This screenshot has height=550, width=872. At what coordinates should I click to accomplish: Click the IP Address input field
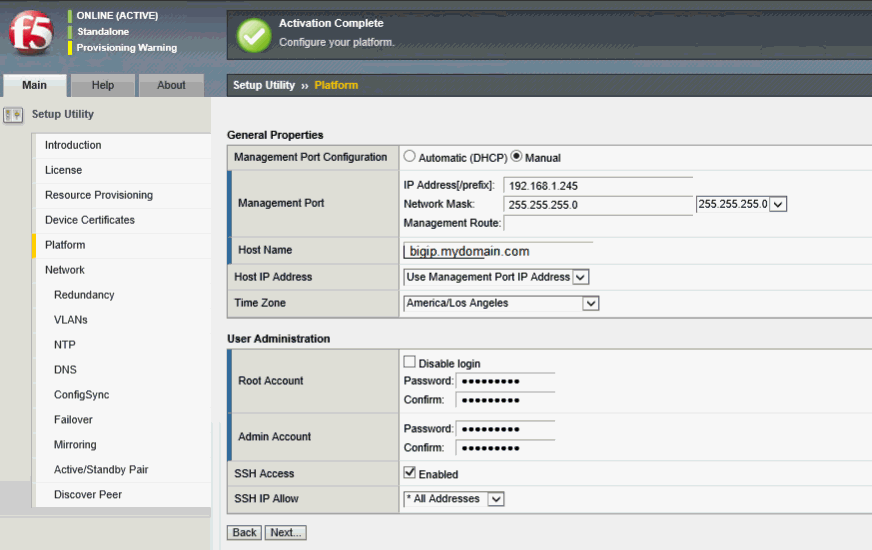coord(598,186)
